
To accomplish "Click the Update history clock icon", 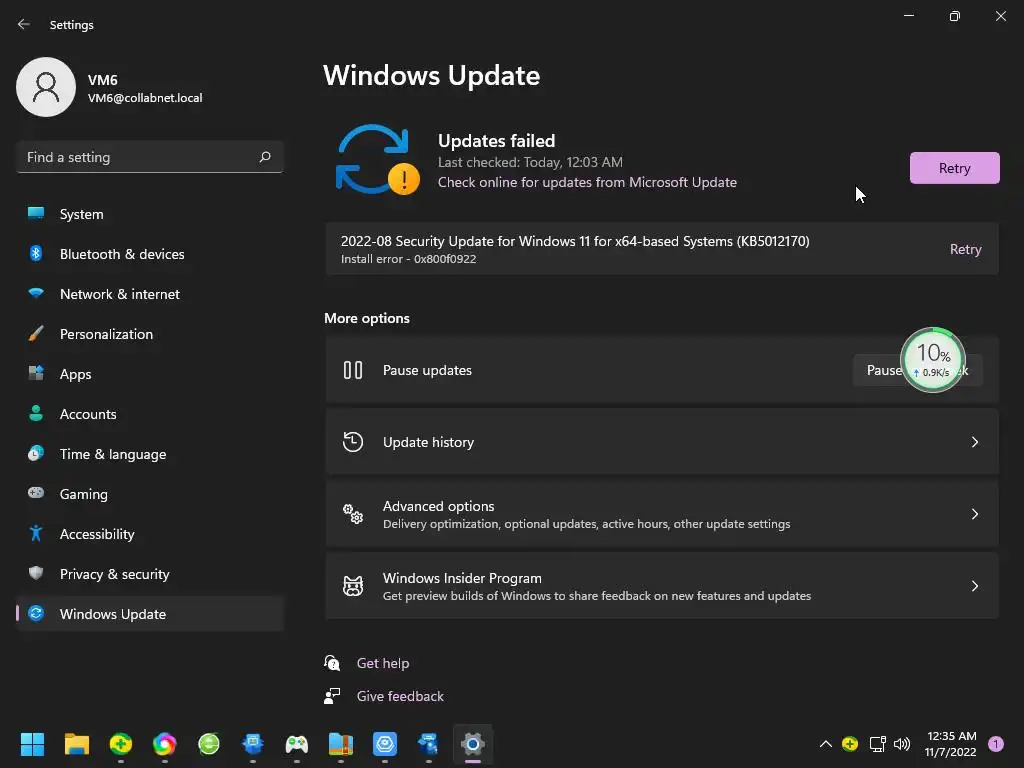I will [353, 442].
